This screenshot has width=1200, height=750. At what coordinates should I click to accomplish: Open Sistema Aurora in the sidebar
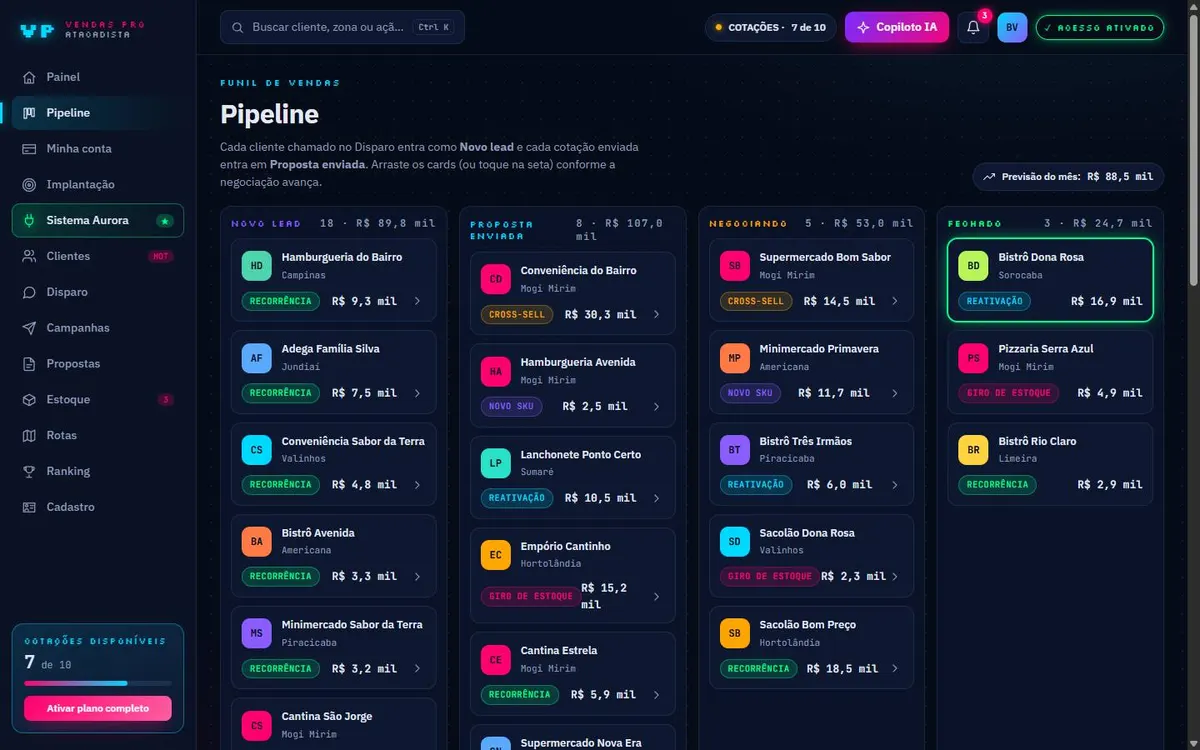[x=98, y=220]
